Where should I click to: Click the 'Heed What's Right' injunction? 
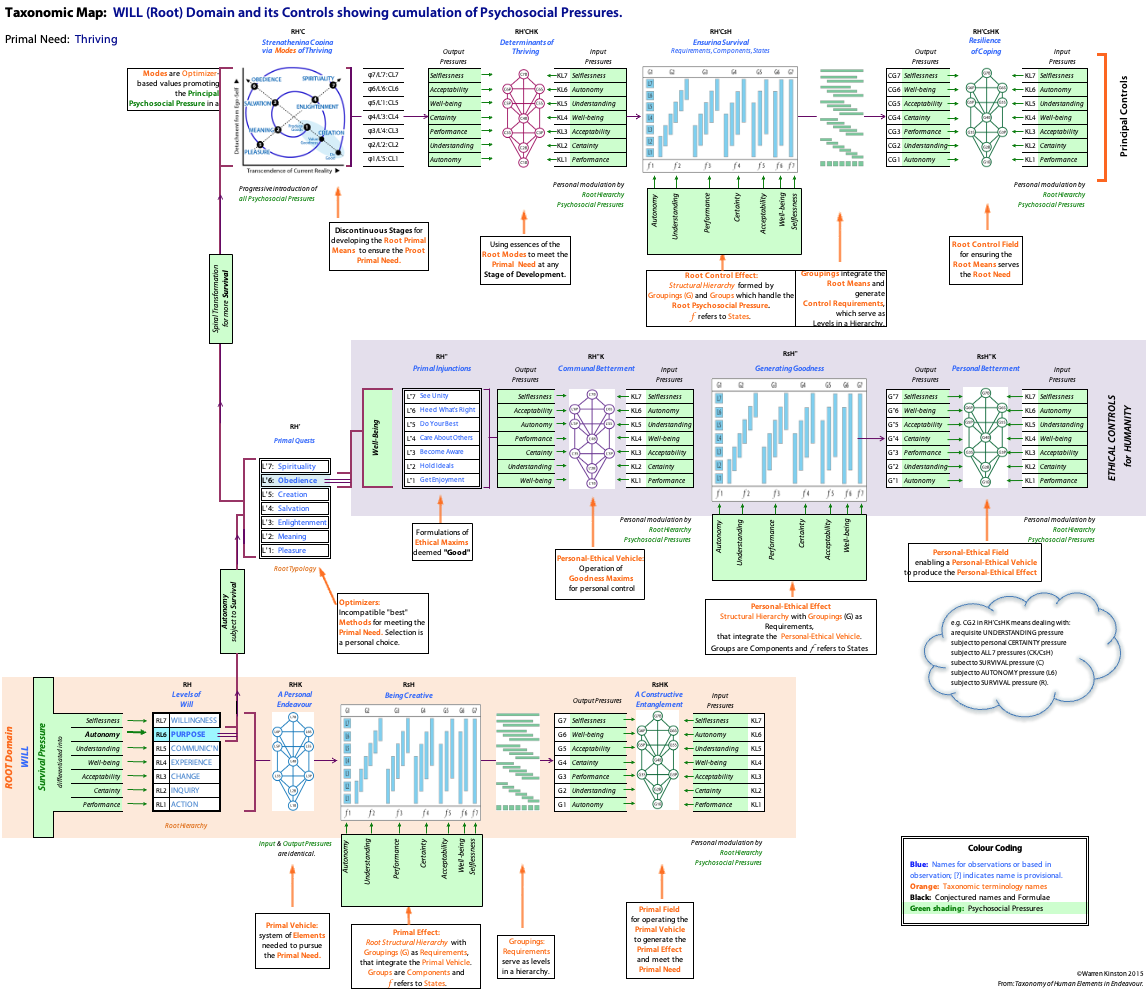442,410
